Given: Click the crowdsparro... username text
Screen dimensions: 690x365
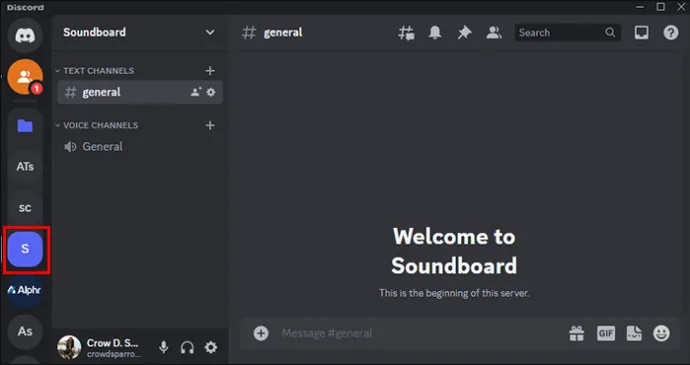Looking at the screenshot, I should [x=114, y=354].
